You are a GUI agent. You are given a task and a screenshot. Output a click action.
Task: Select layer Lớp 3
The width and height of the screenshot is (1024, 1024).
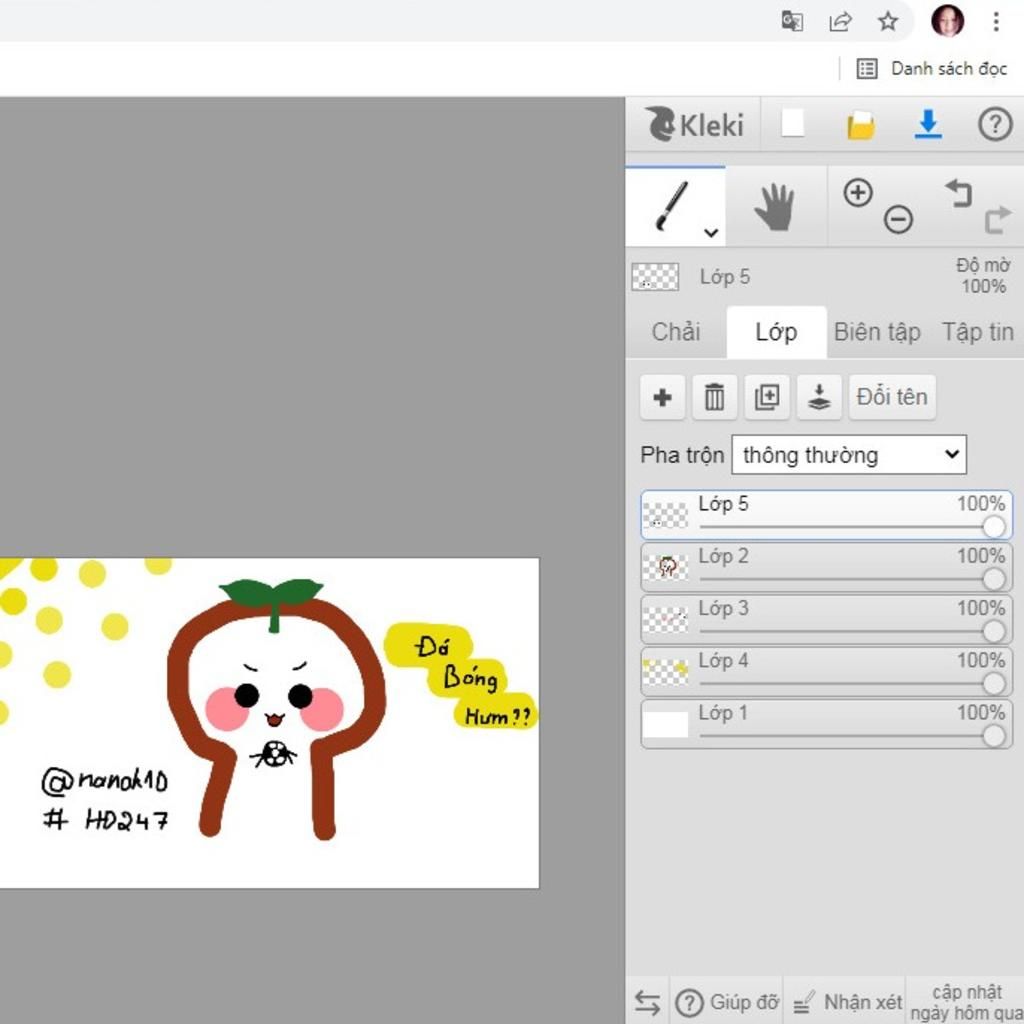point(826,620)
